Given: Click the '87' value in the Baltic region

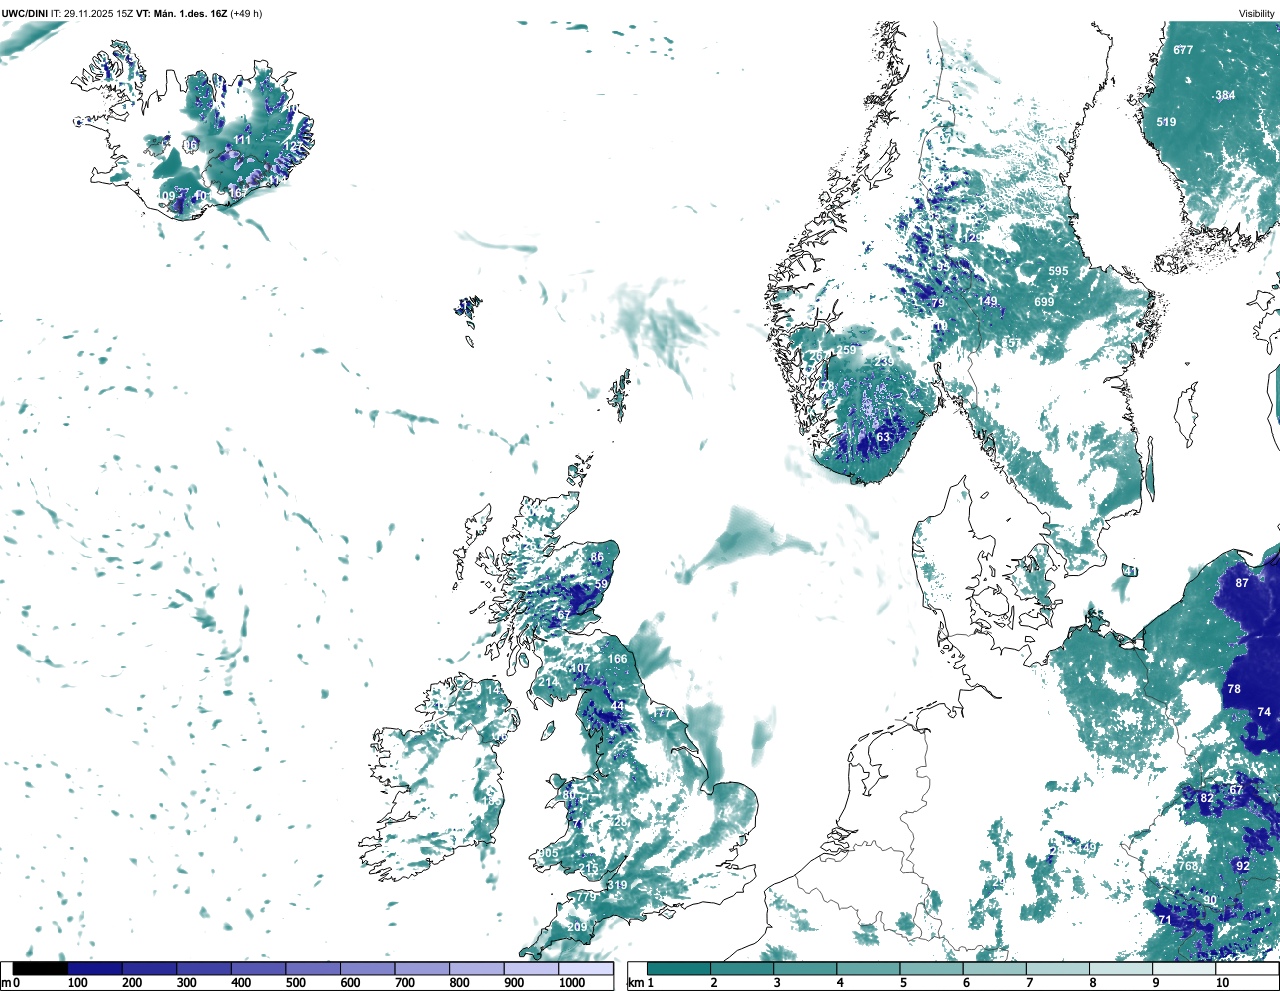Looking at the screenshot, I should tap(1242, 583).
